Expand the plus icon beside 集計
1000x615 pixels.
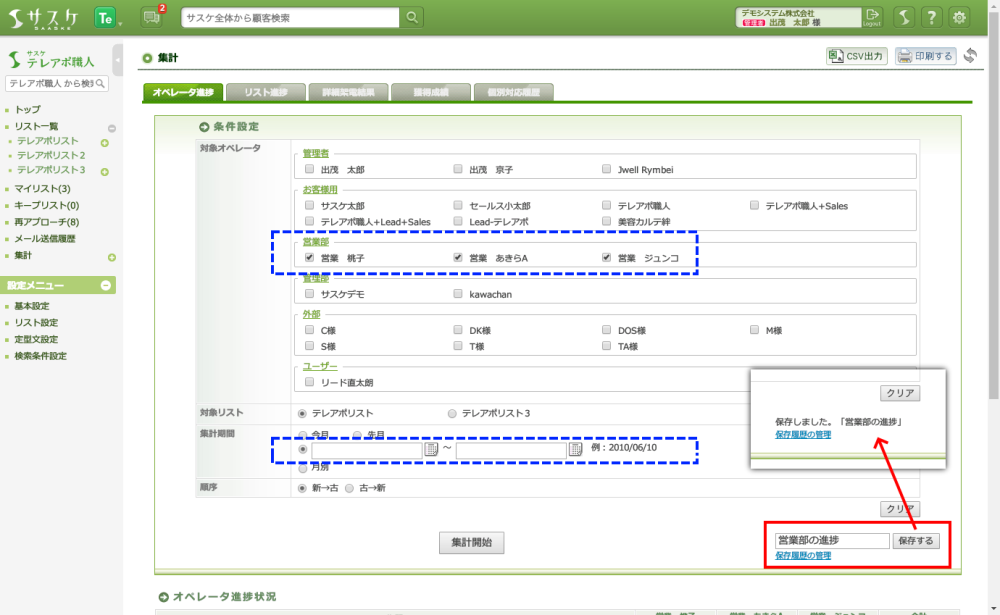click(112, 257)
